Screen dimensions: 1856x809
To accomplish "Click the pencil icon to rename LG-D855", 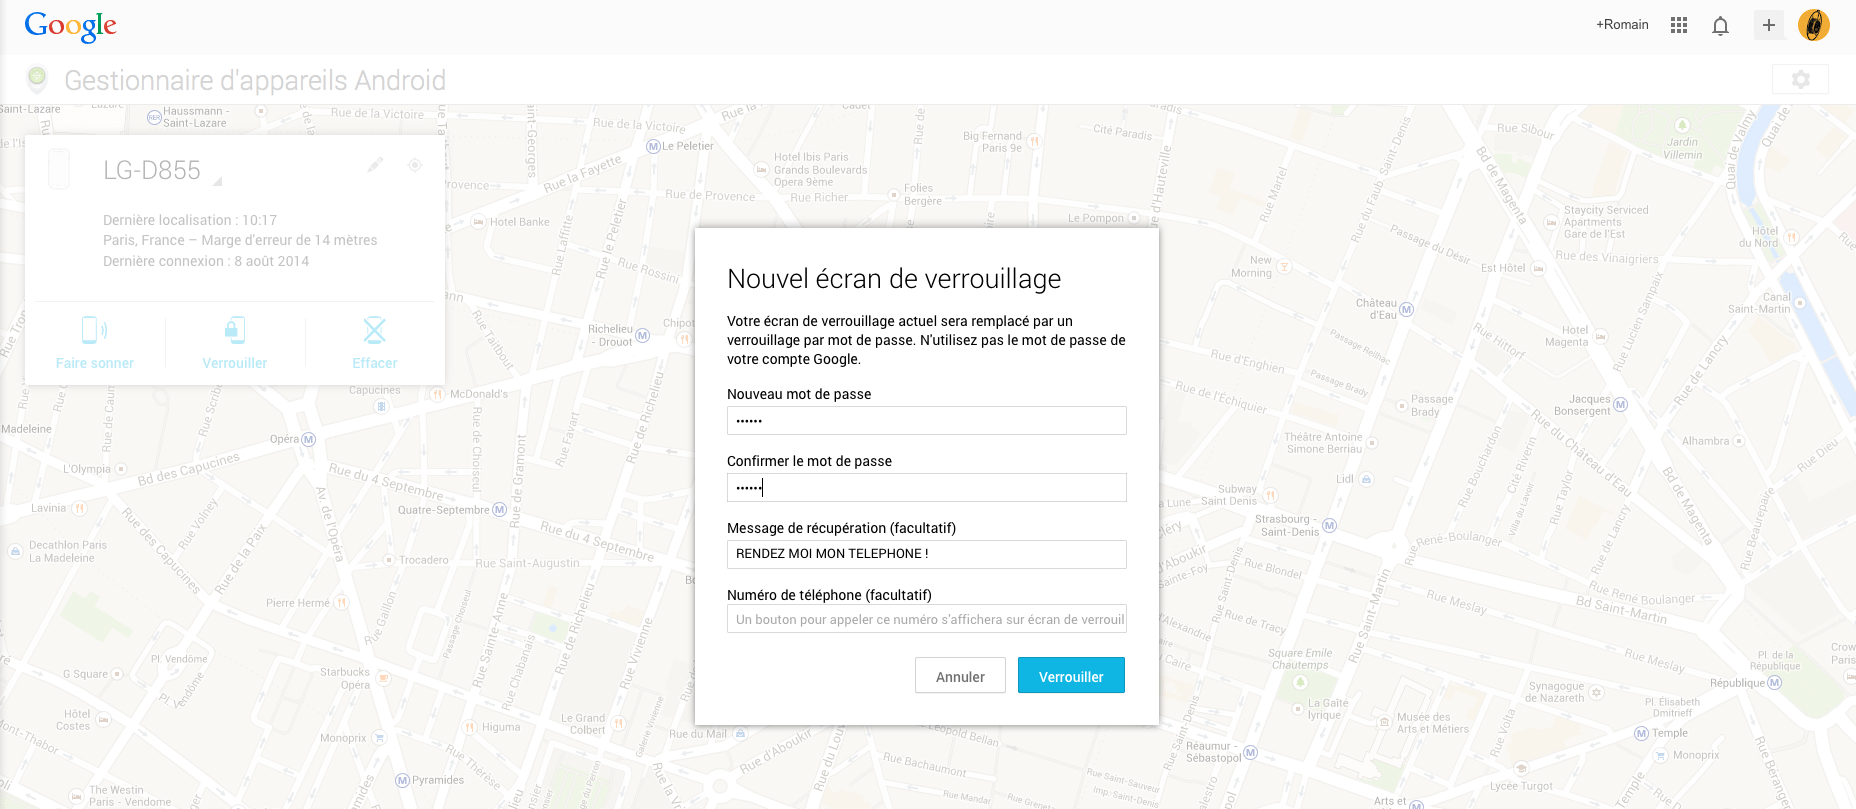I will (375, 165).
